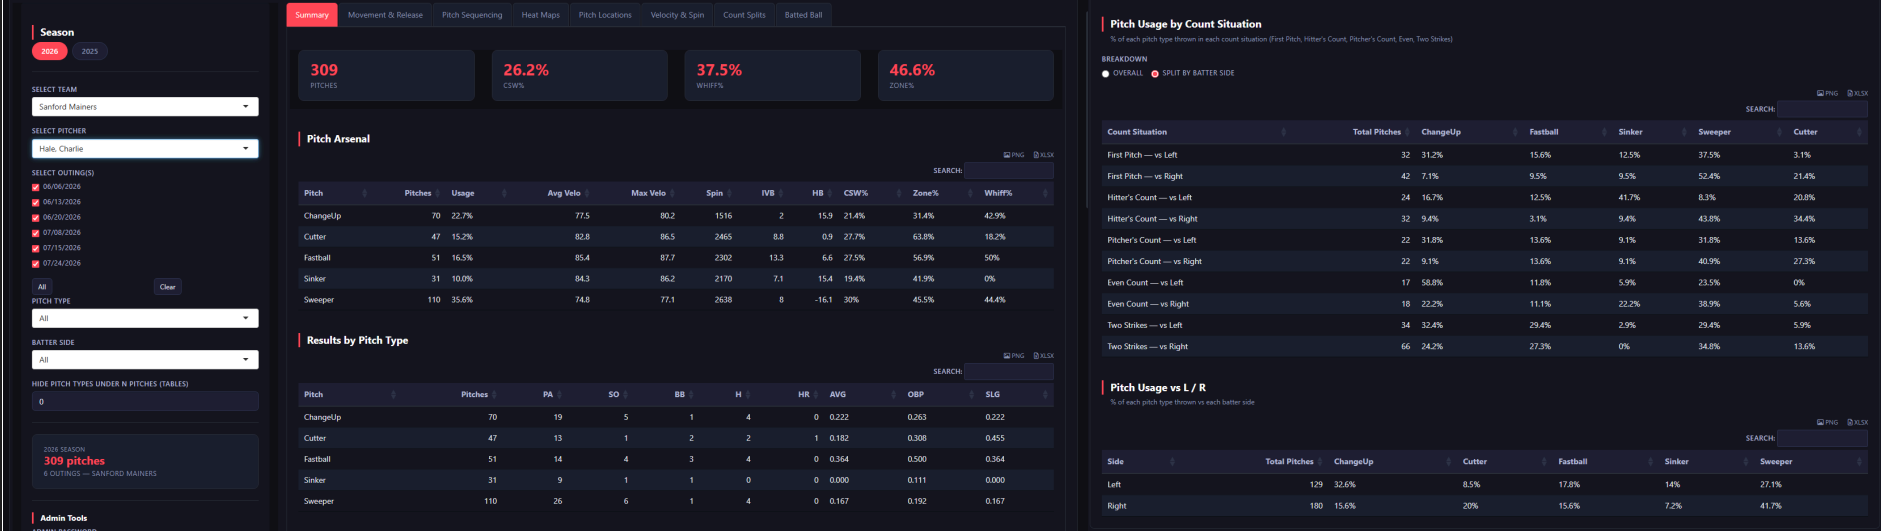The width and height of the screenshot is (1881, 531).
Task: Click Hitter's Count — vs Left row
Action: click(1485, 198)
